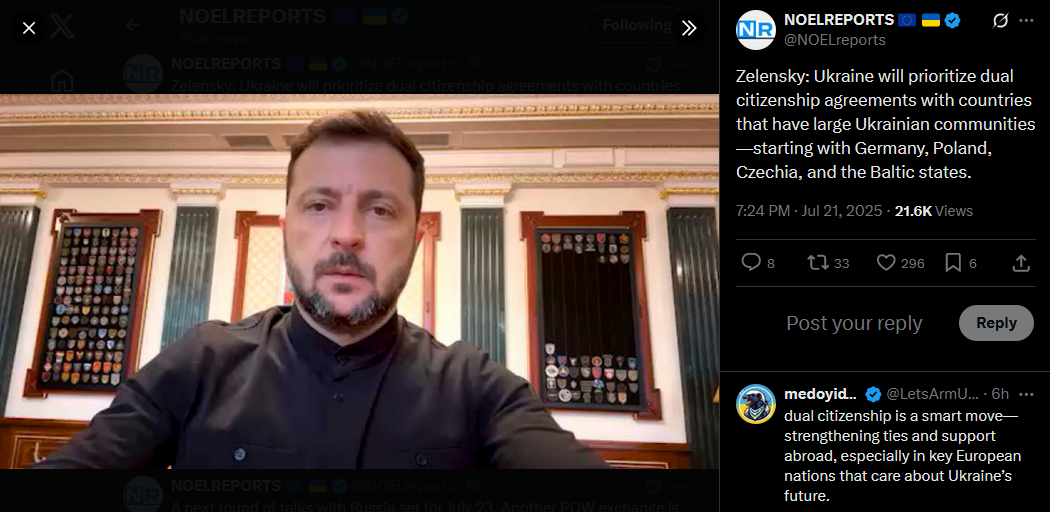Open the NOELREPORTS verified badge icon
Viewport: 1050px width, 512px height.
tap(952, 20)
